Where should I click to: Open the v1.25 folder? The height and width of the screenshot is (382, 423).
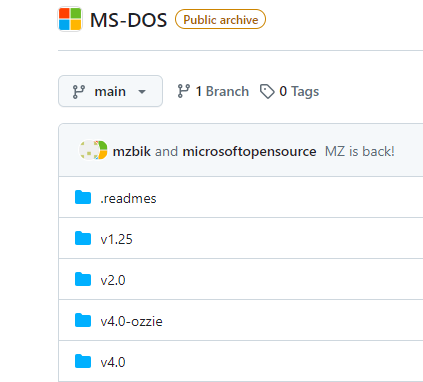tap(117, 239)
